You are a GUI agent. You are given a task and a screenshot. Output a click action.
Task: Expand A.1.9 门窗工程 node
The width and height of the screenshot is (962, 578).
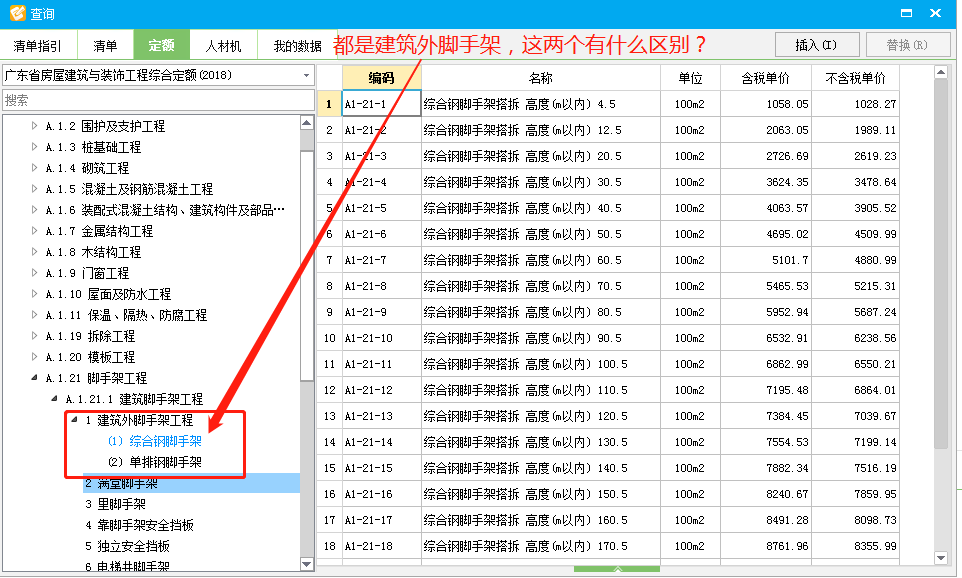click(34, 272)
